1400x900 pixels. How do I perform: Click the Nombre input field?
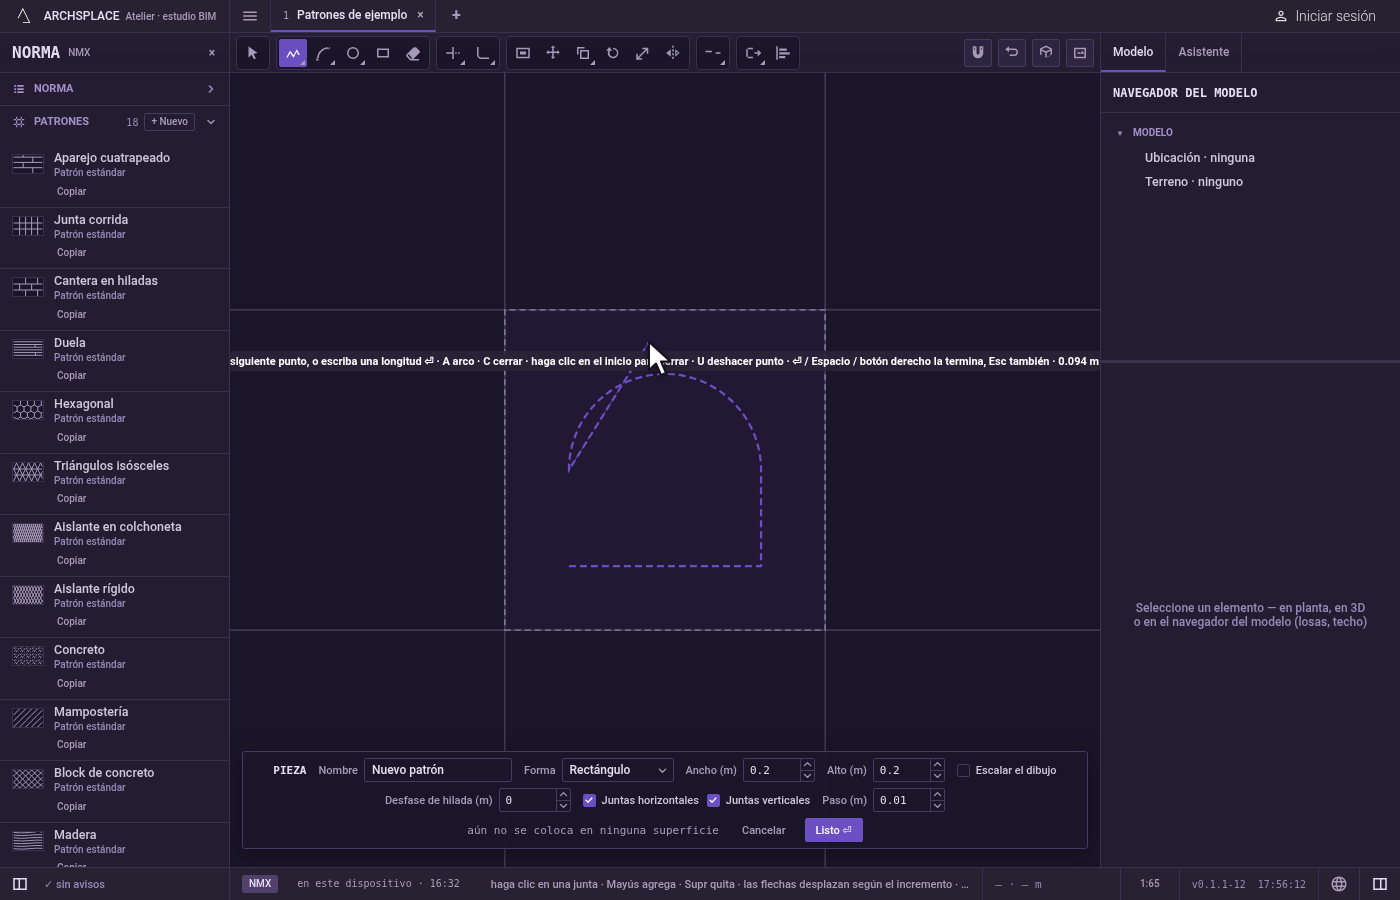(438, 770)
